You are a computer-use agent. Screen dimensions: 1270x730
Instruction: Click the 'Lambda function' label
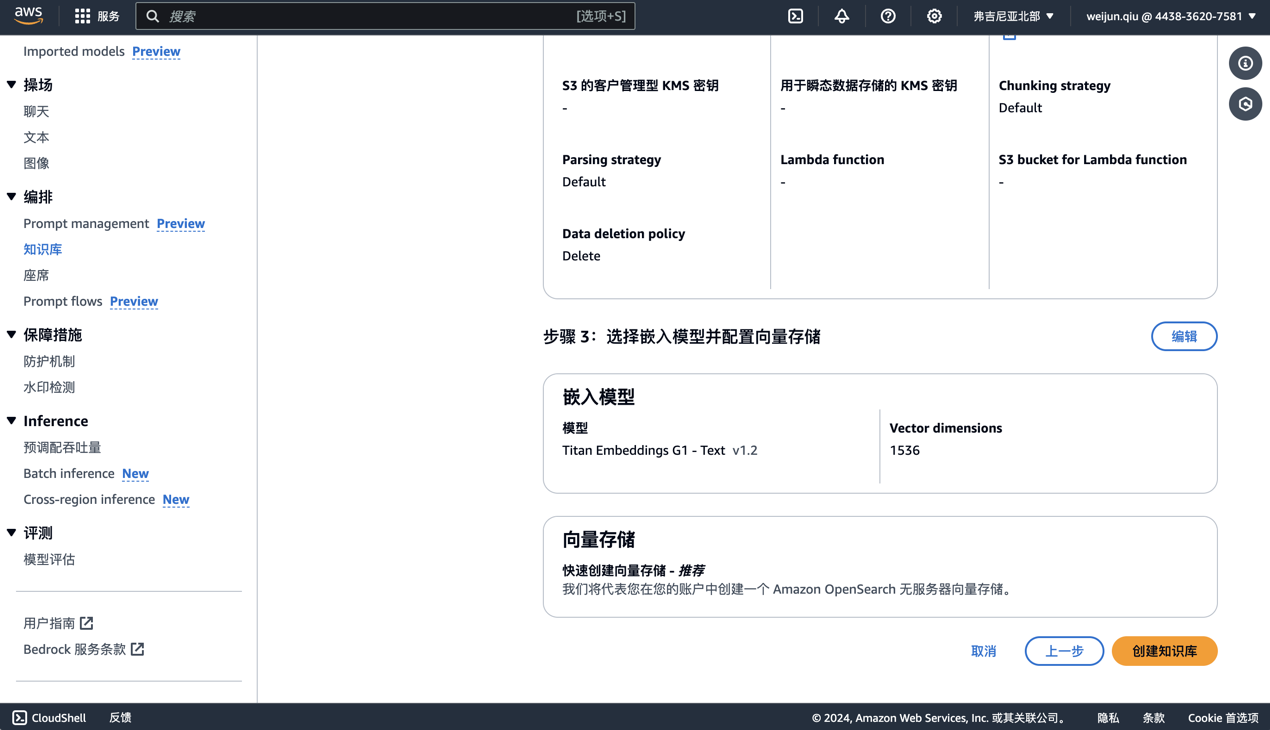coord(832,159)
